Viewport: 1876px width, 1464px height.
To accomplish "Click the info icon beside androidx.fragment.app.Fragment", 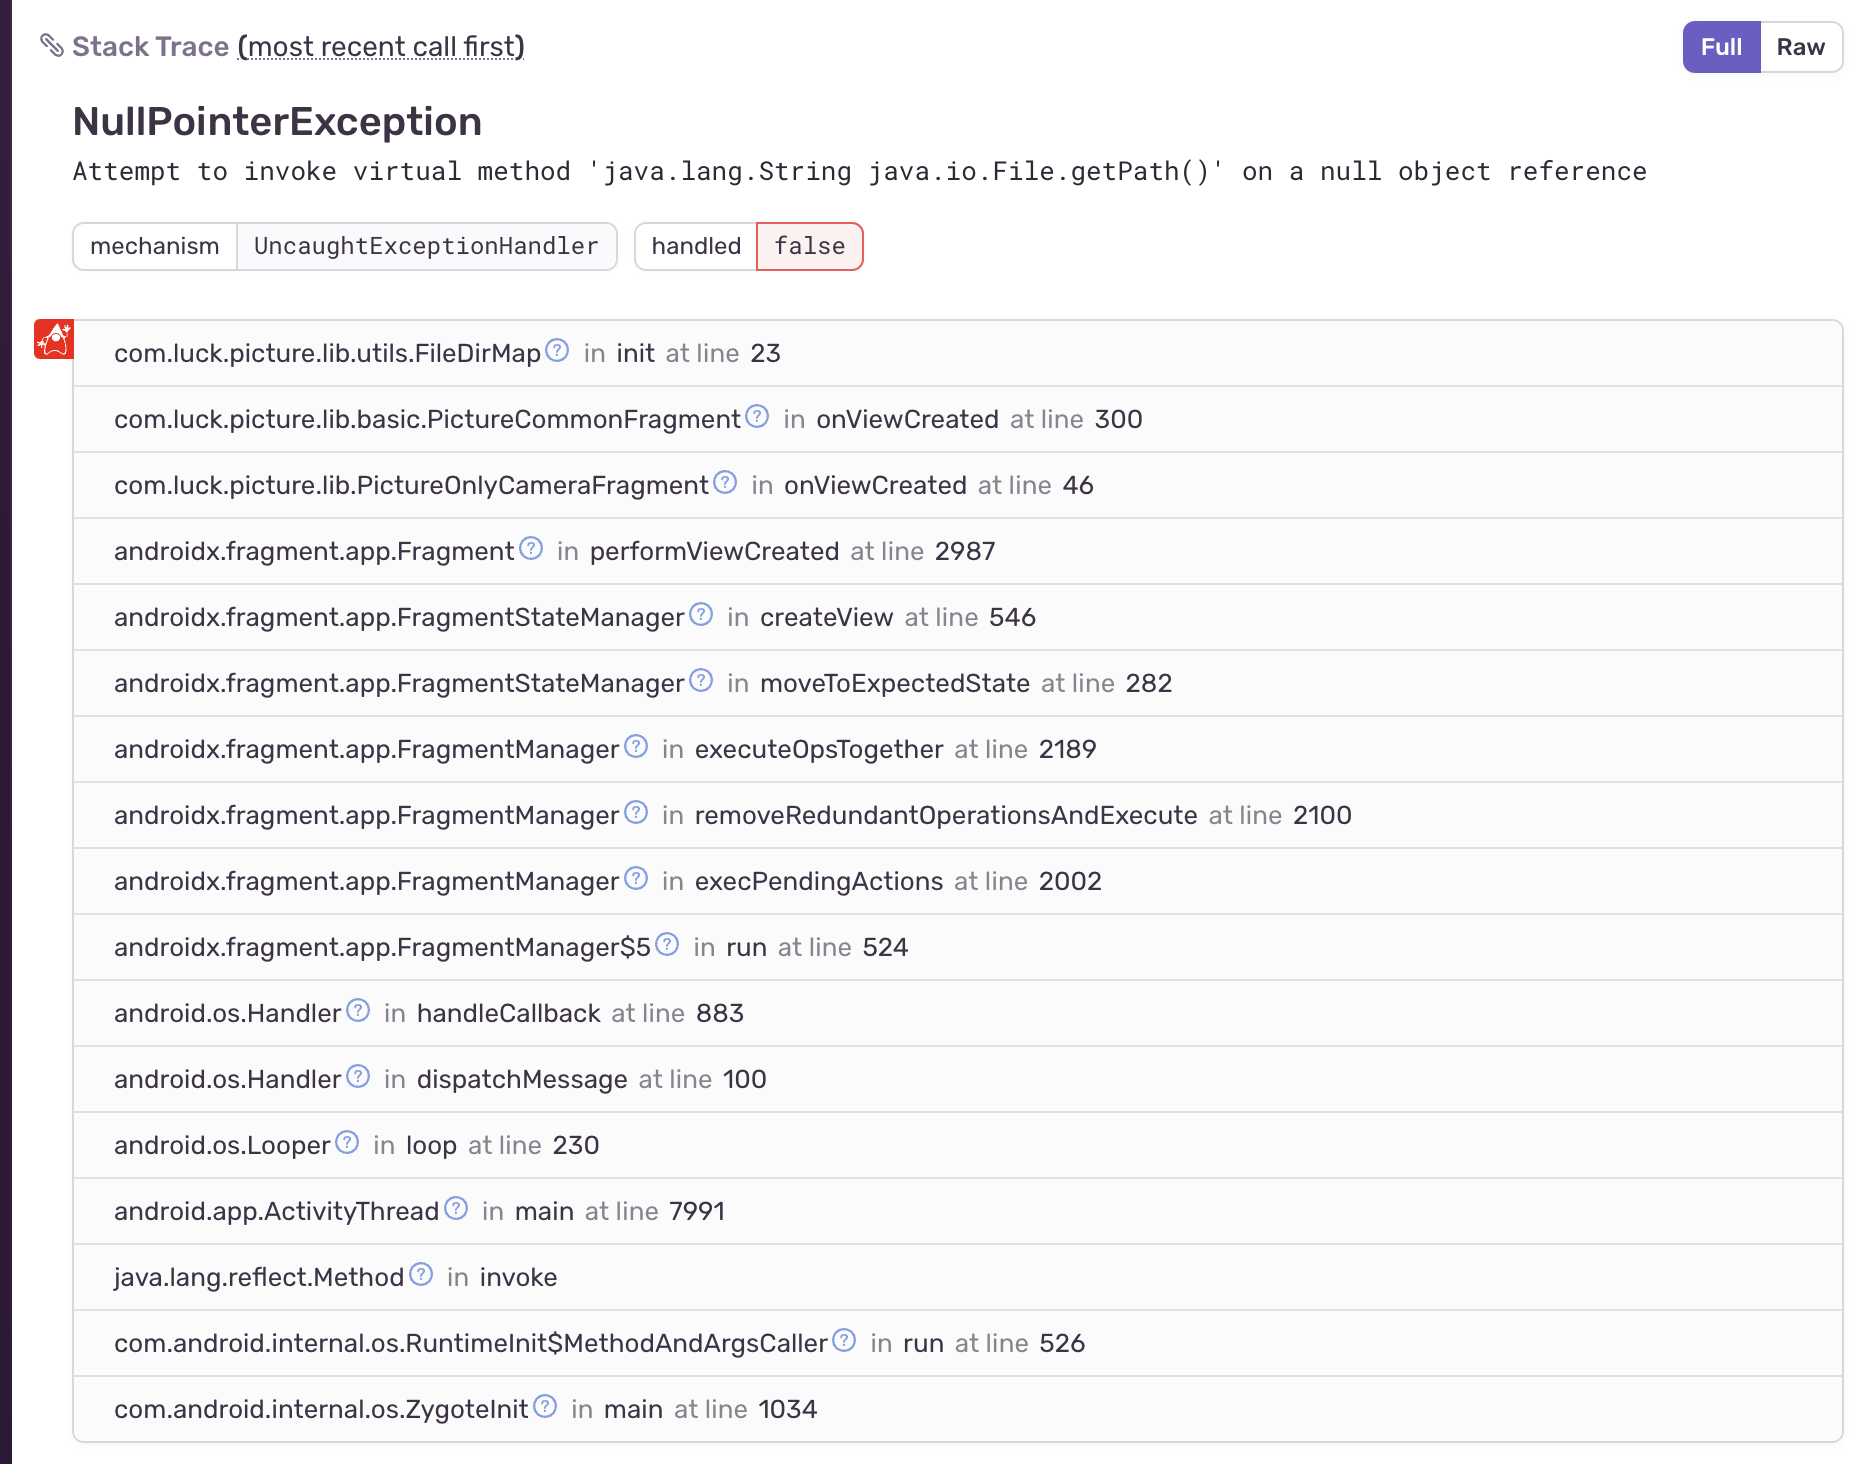I will click(531, 548).
